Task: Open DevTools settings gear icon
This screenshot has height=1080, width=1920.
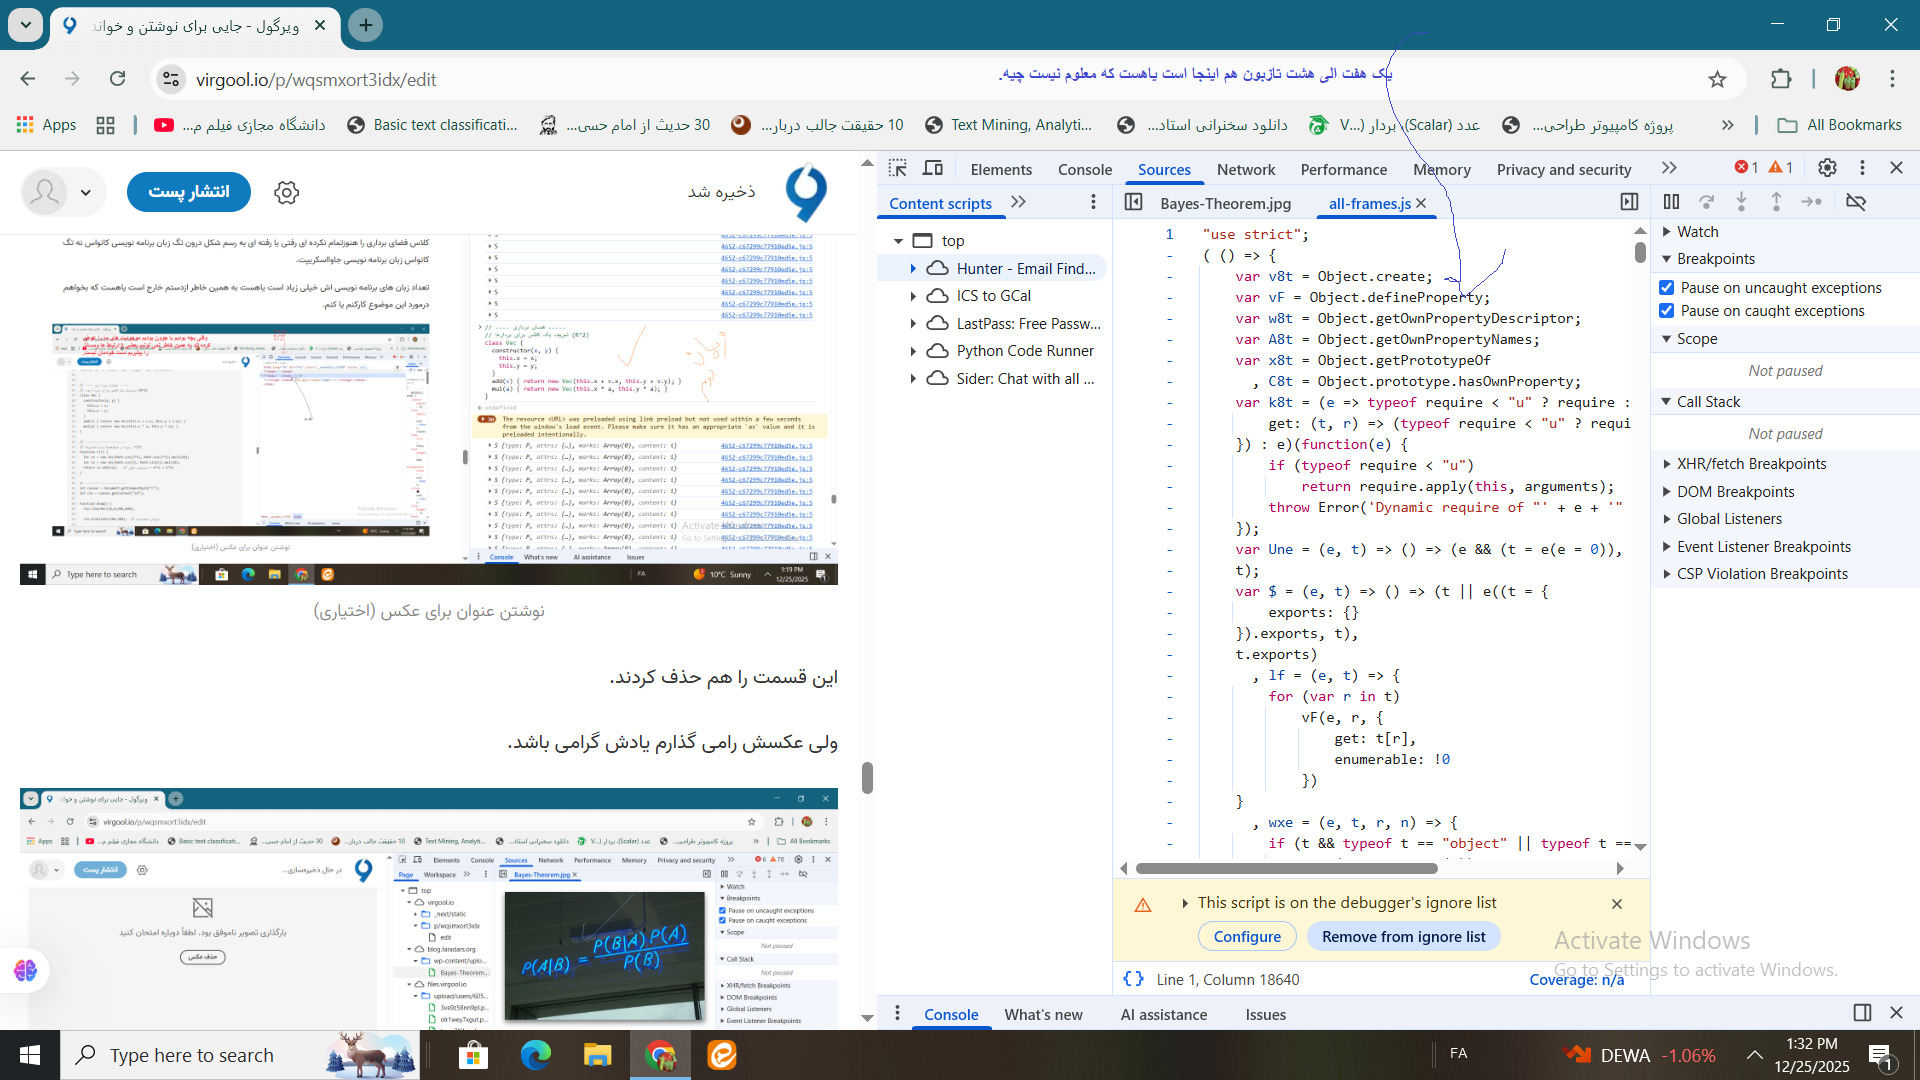Action: point(1827,168)
